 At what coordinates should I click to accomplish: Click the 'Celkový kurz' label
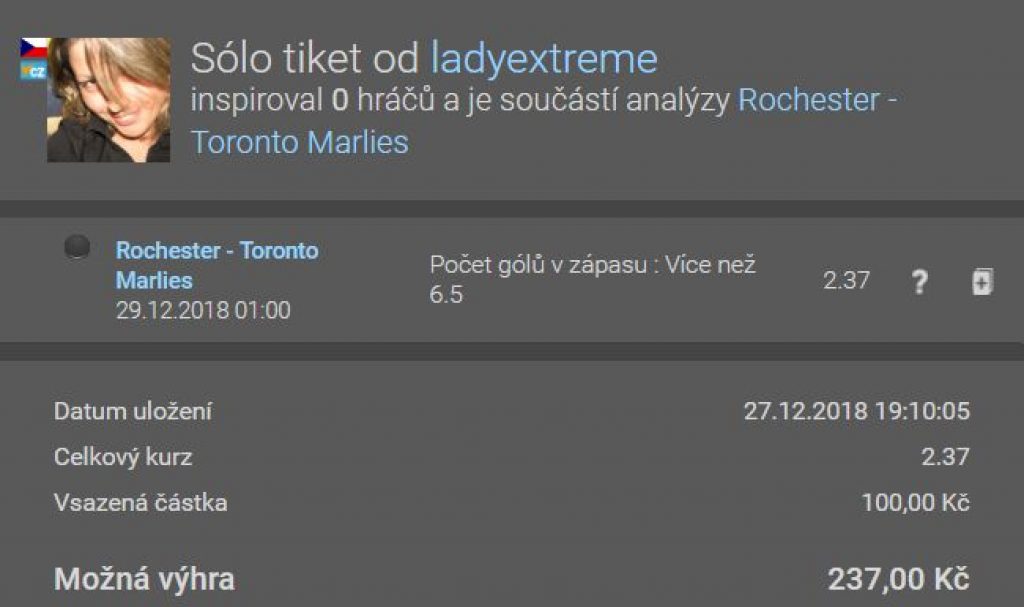pyautogui.click(x=123, y=457)
